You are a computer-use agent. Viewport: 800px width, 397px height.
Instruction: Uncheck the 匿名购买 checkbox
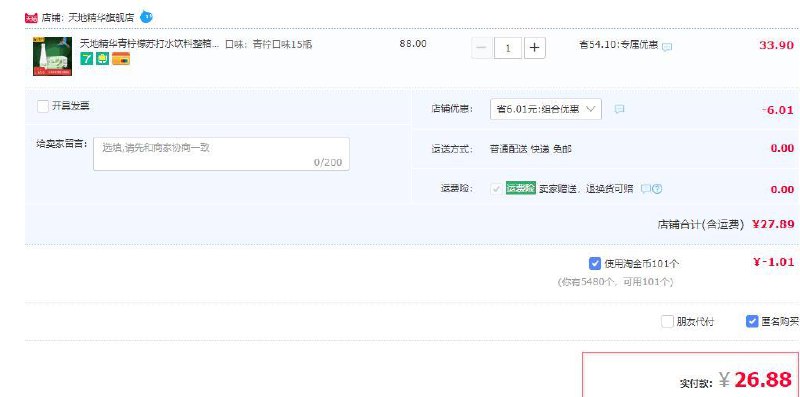(752, 321)
